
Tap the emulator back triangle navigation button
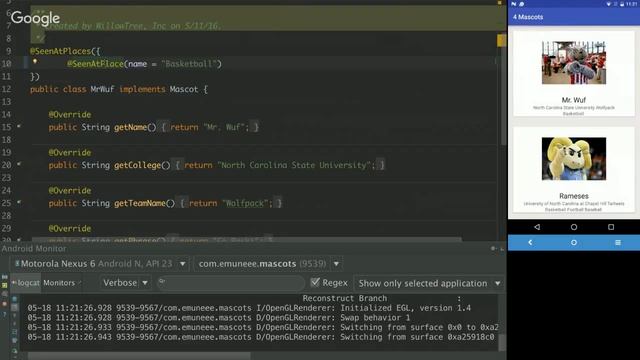[537, 227]
